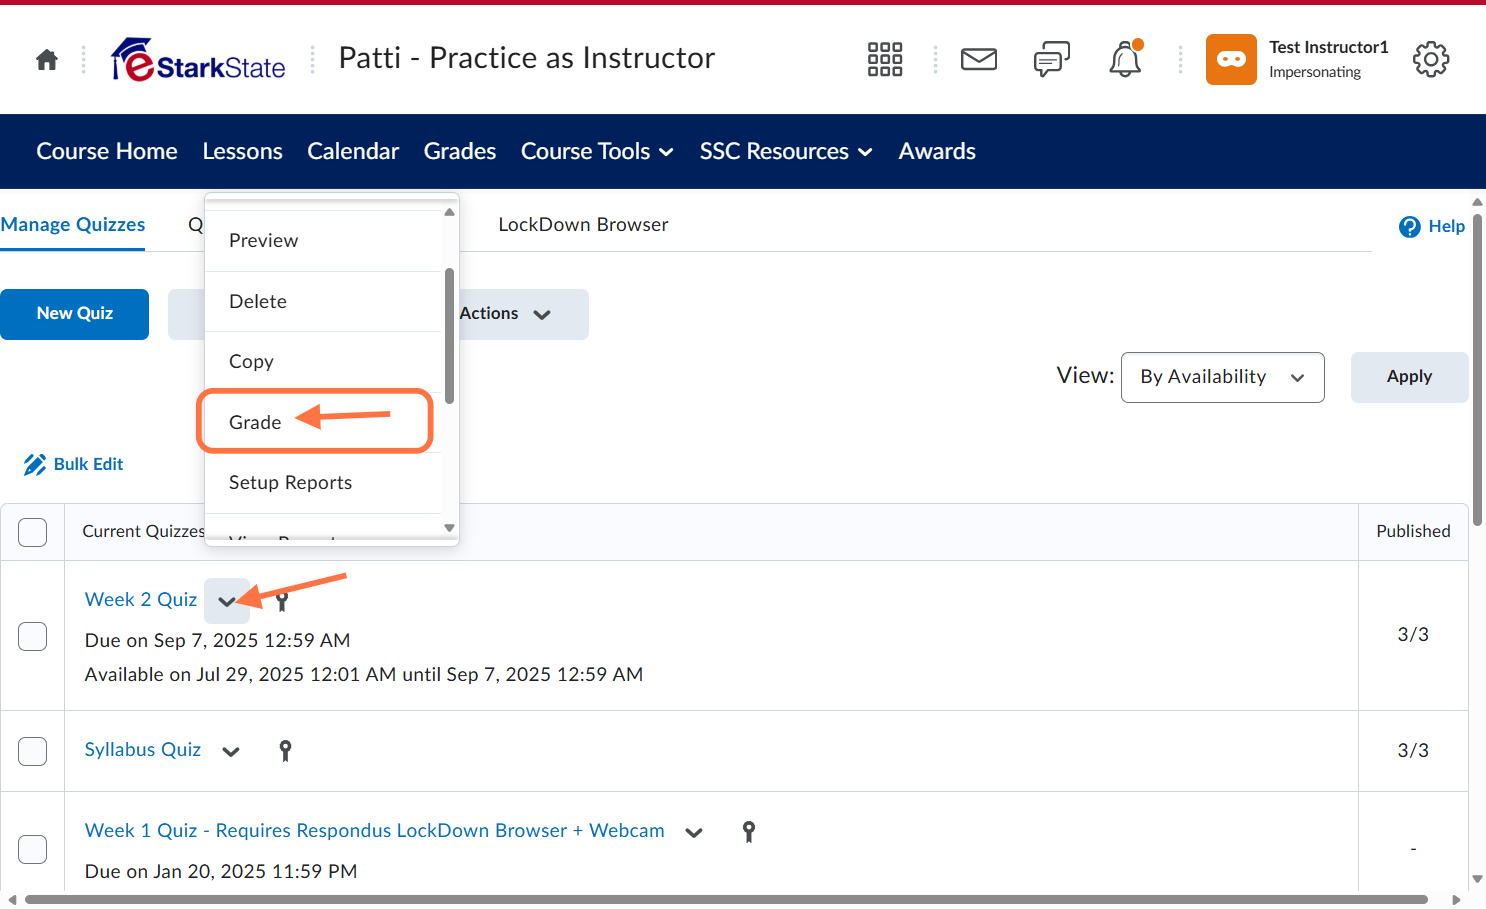Click the context menu scroll-down arrow
Image resolution: width=1486 pixels, height=909 pixels.
click(x=449, y=528)
